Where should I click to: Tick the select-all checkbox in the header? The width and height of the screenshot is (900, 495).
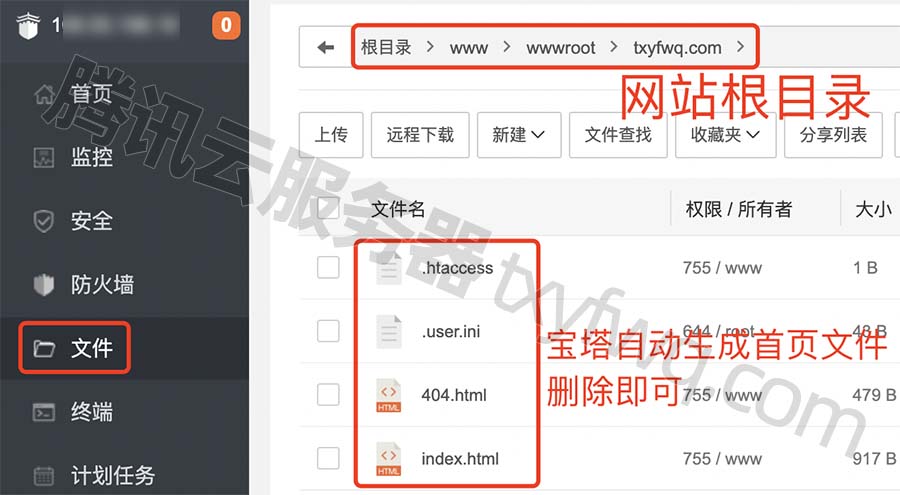tap(328, 208)
